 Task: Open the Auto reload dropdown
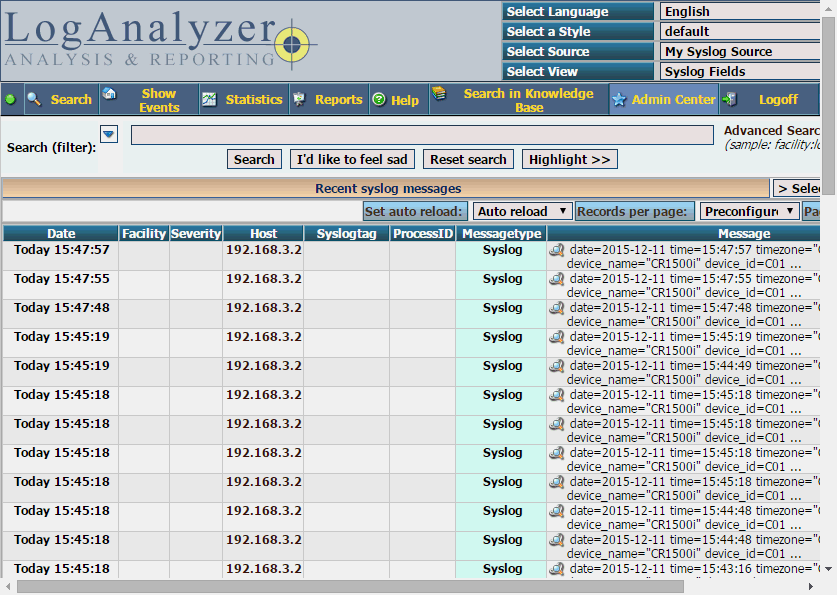point(523,211)
